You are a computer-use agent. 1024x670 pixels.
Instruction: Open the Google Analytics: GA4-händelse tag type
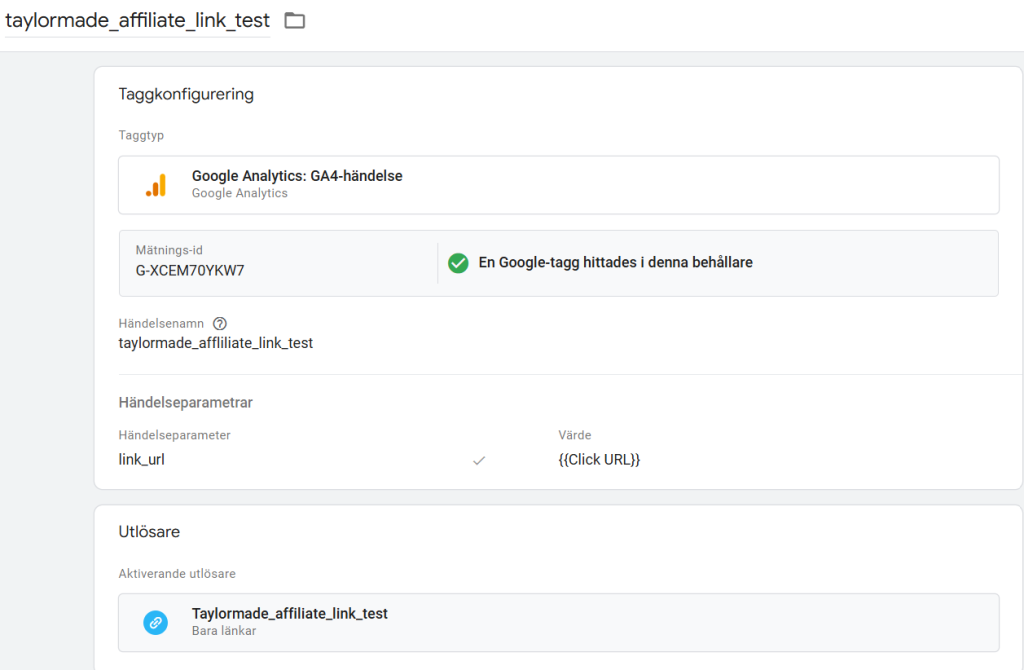pyautogui.click(x=558, y=185)
